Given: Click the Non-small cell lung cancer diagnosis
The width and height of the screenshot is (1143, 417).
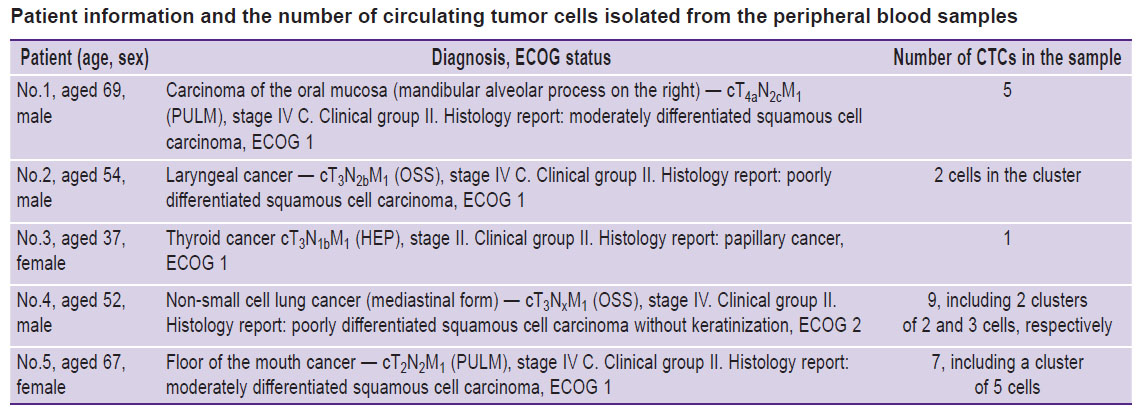Looking at the screenshot, I should coord(514,313).
